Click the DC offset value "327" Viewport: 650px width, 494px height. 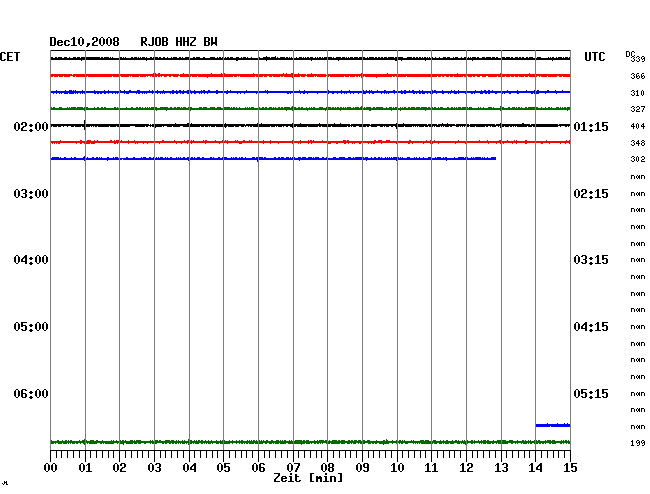tap(638, 109)
